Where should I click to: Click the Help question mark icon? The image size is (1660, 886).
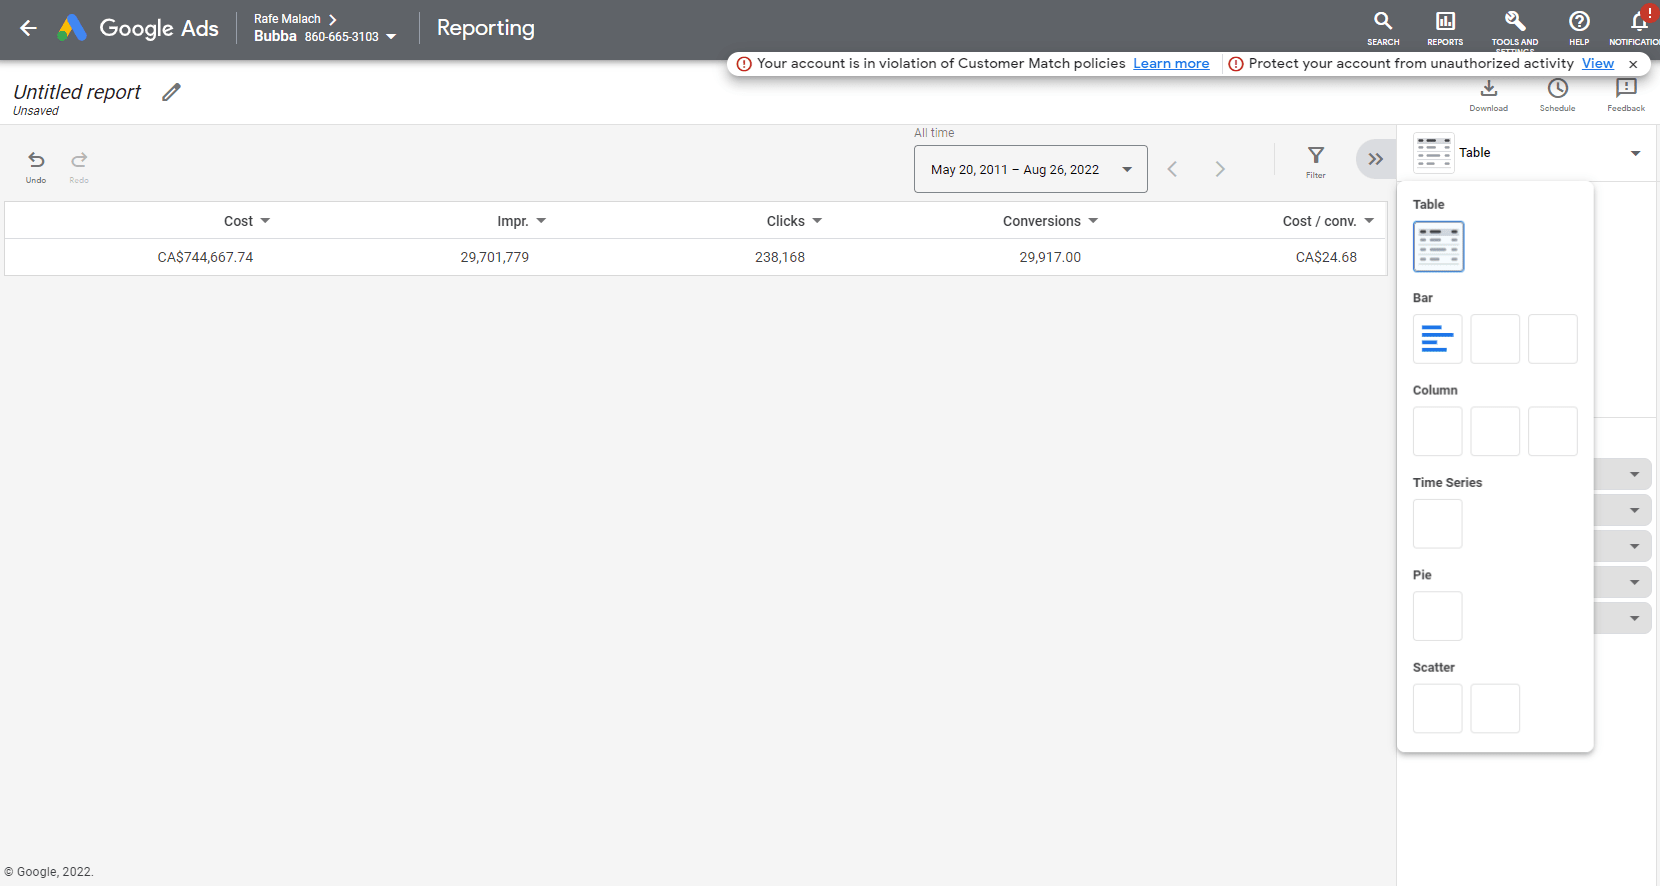coord(1579,22)
